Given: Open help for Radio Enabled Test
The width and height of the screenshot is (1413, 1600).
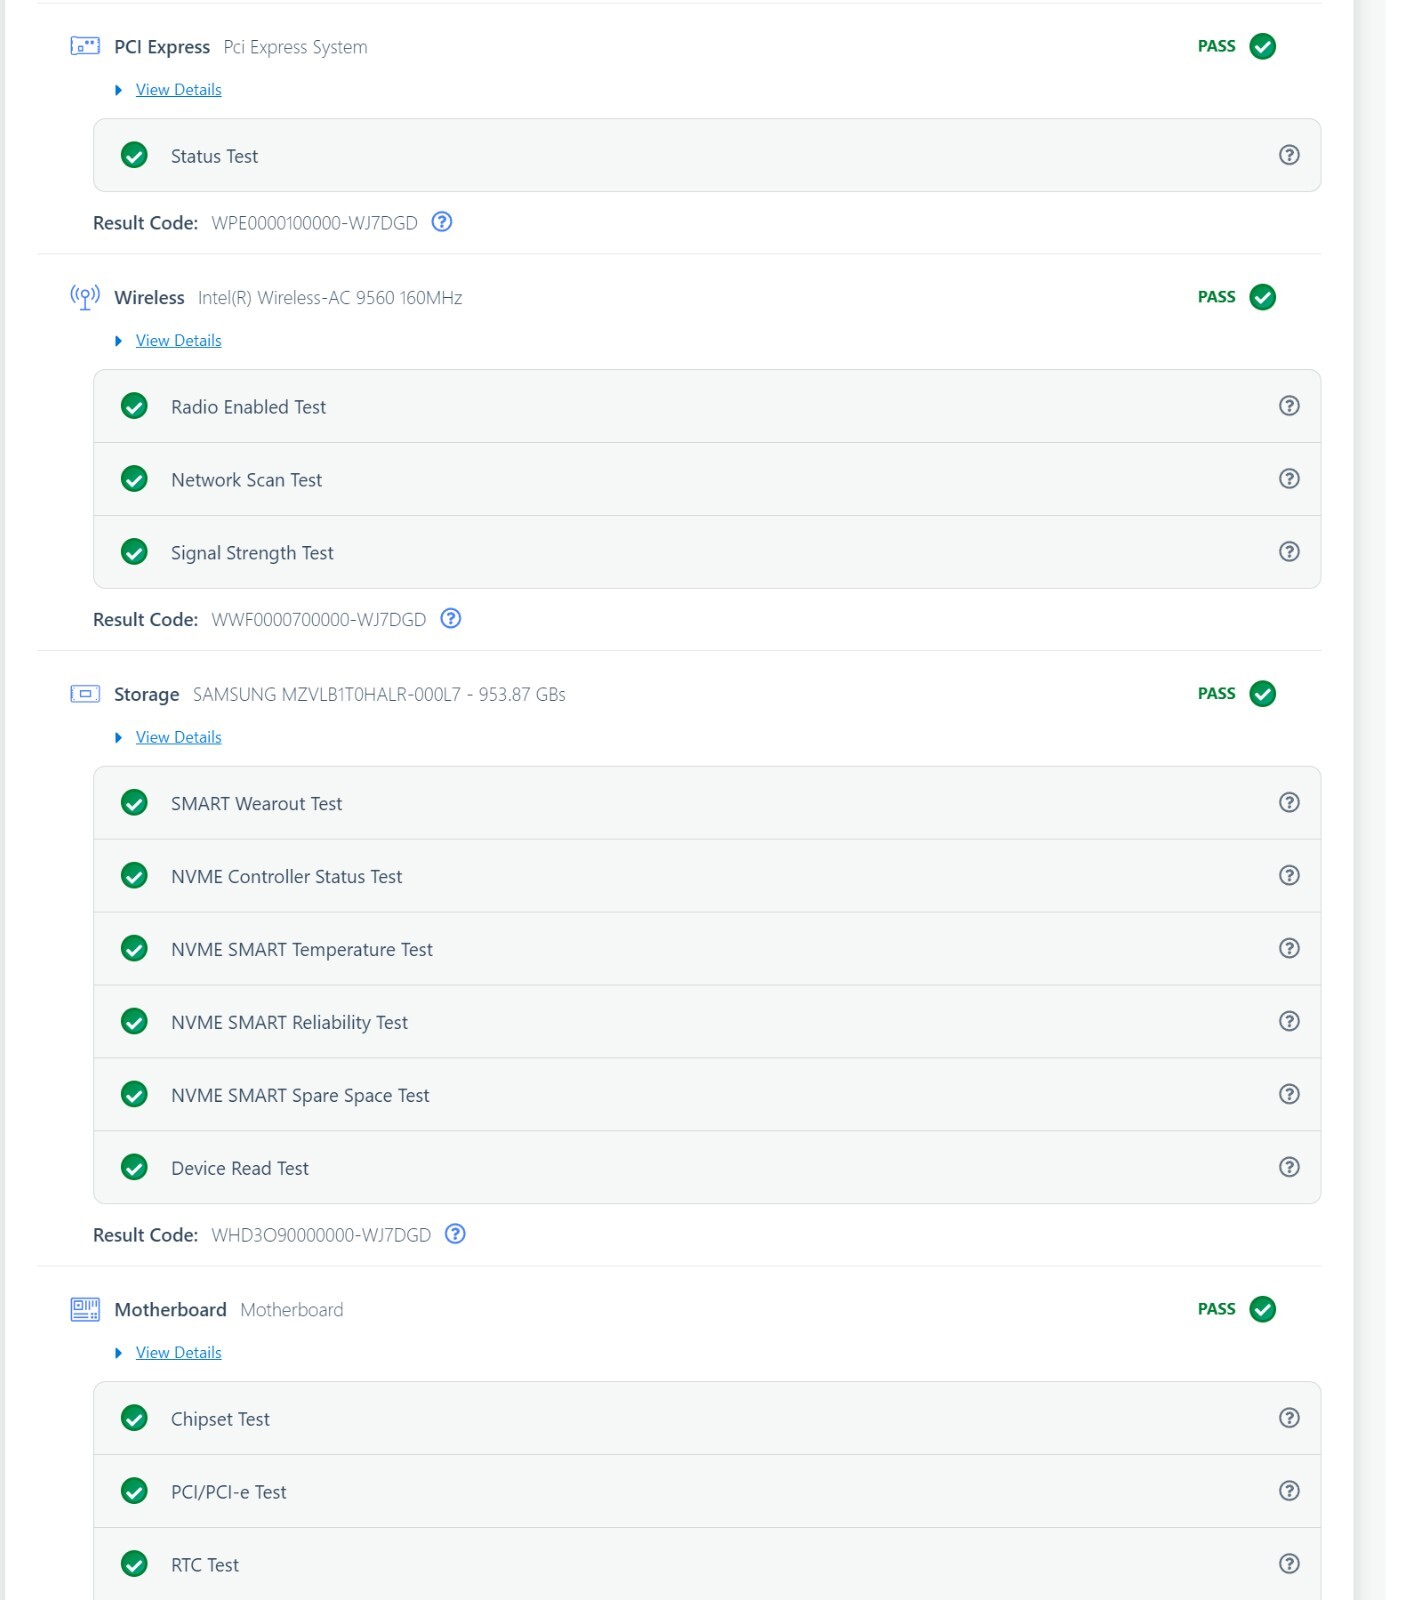Looking at the screenshot, I should (x=1289, y=406).
